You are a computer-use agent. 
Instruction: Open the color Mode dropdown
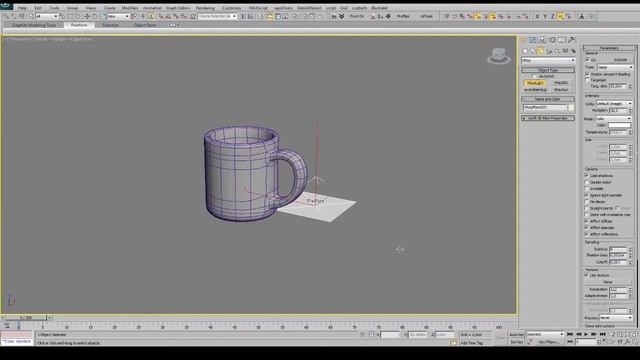coord(613,118)
